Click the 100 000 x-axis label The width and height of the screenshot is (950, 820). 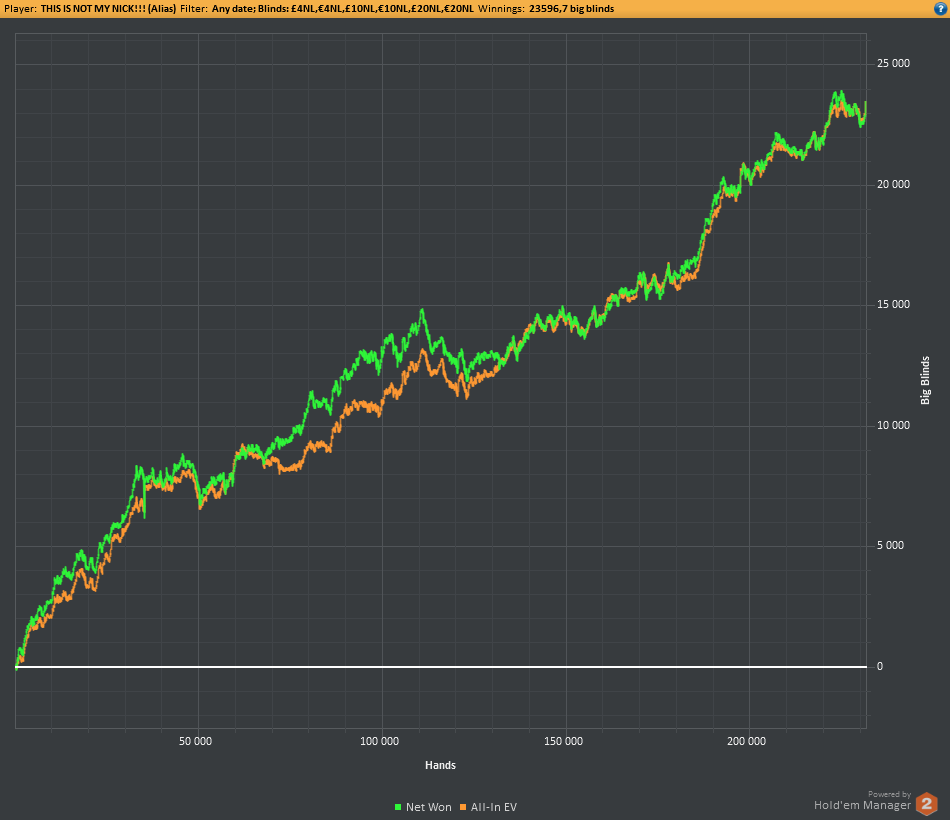(x=379, y=741)
